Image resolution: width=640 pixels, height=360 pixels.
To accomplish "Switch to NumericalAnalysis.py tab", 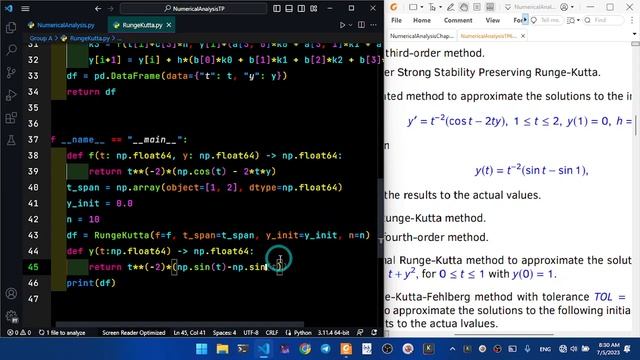I will pos(61,25).
